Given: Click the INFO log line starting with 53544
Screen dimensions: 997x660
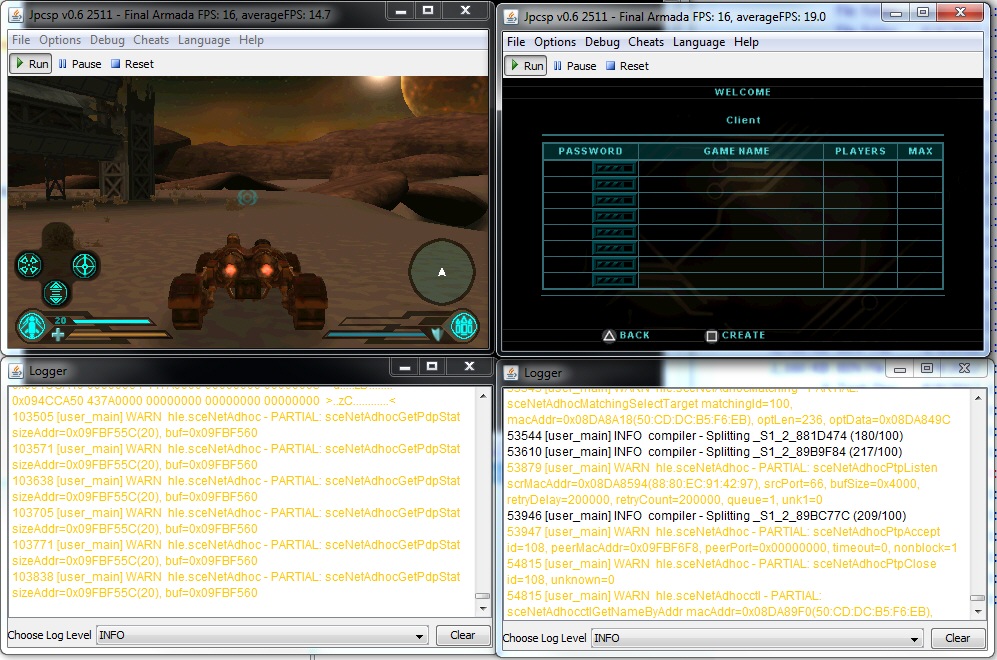Looking at the screenshot, I should (705, 436).
